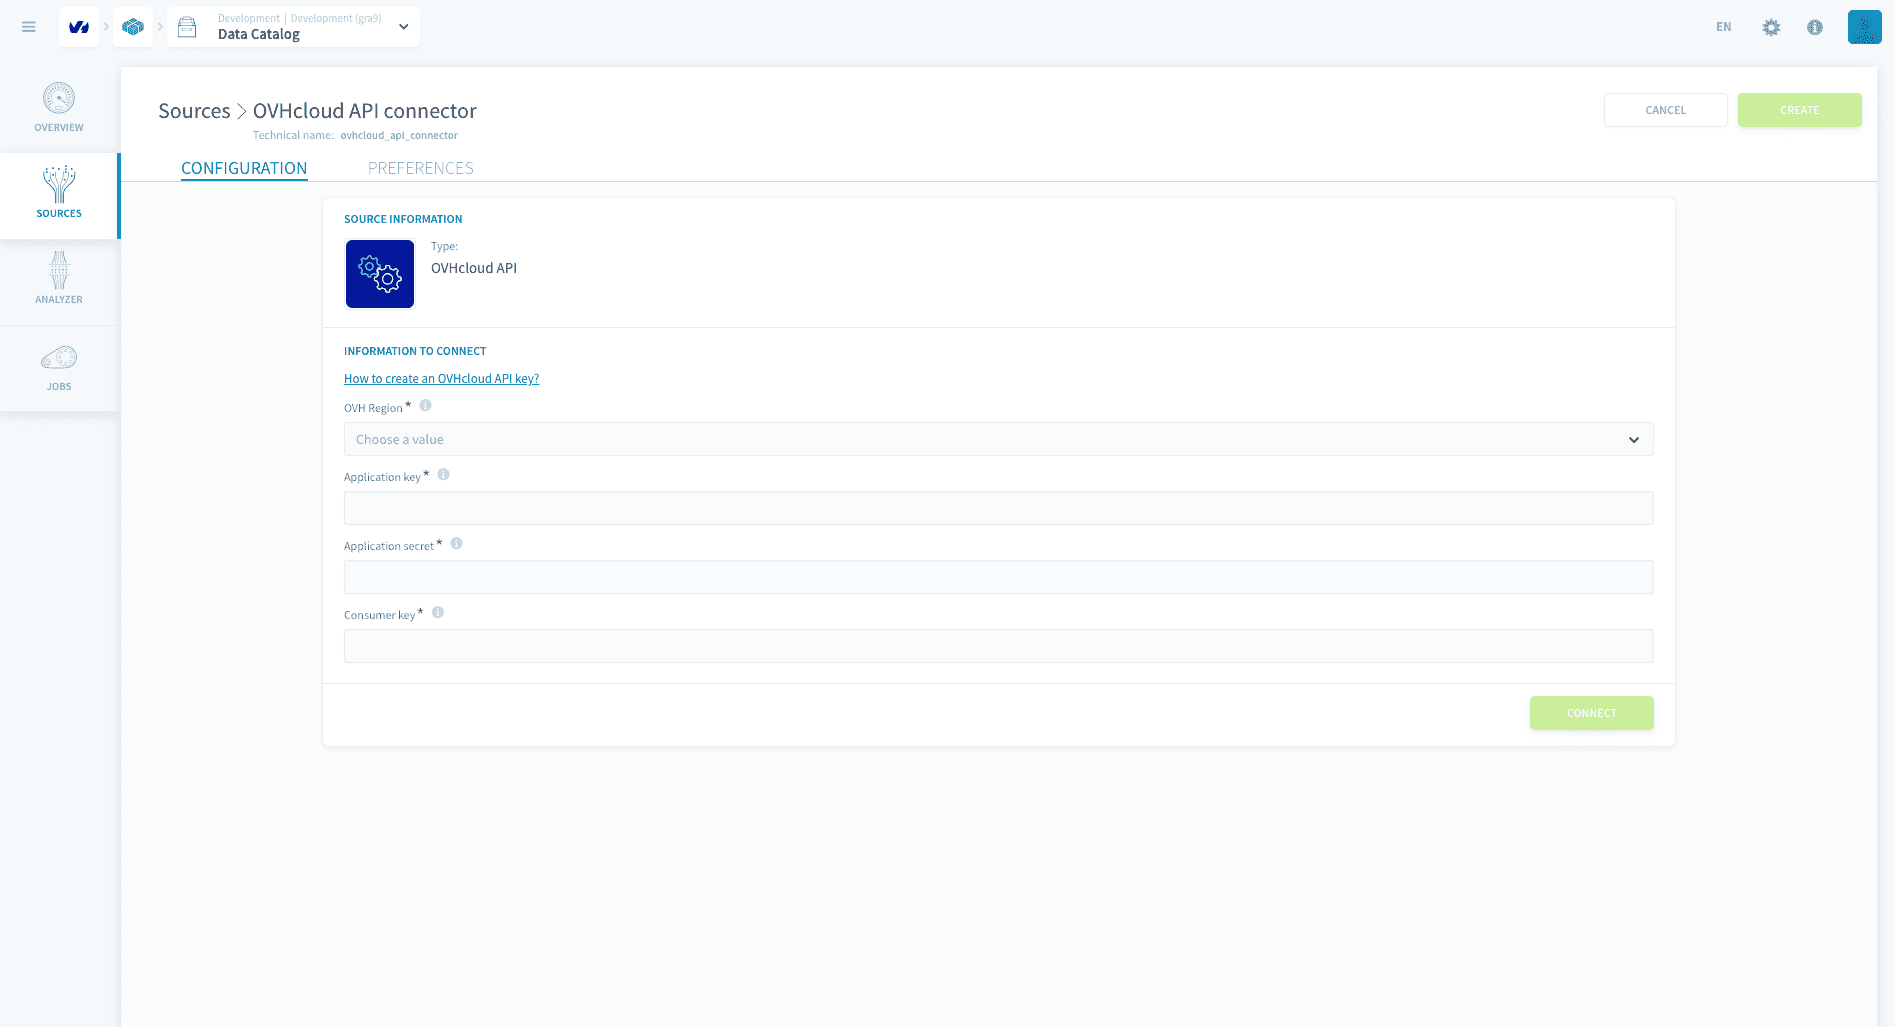Image resolution: width=1895 pixels, height=1027 pixels.
Task: Focus the Application key input field
Action: [x=998, y=508]
